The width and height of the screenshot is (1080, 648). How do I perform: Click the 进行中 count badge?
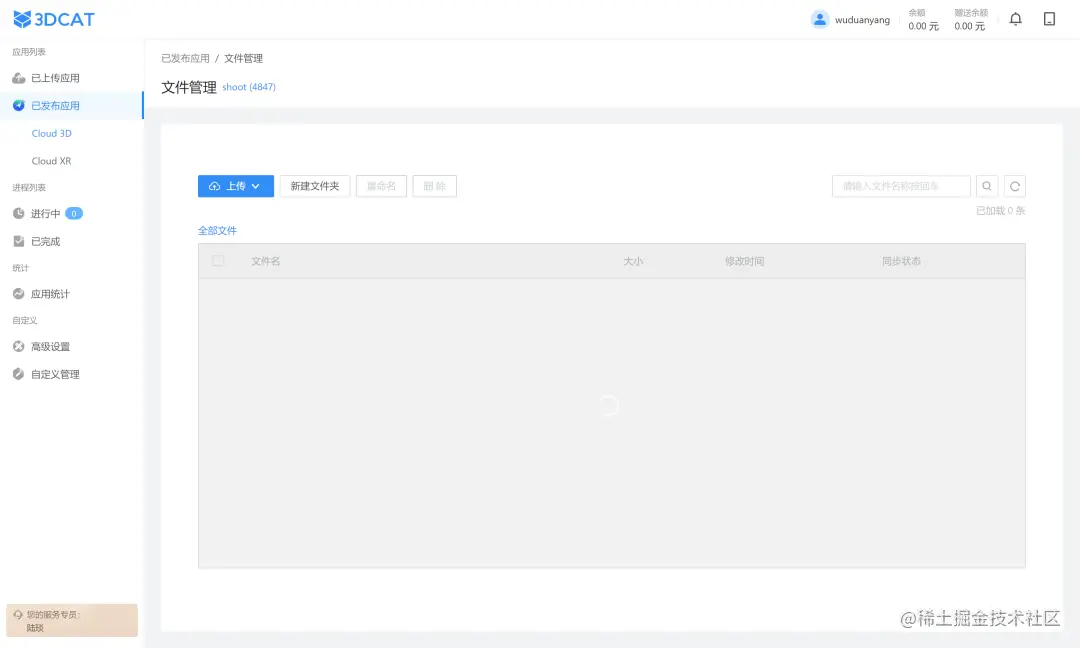coord(74,213)
